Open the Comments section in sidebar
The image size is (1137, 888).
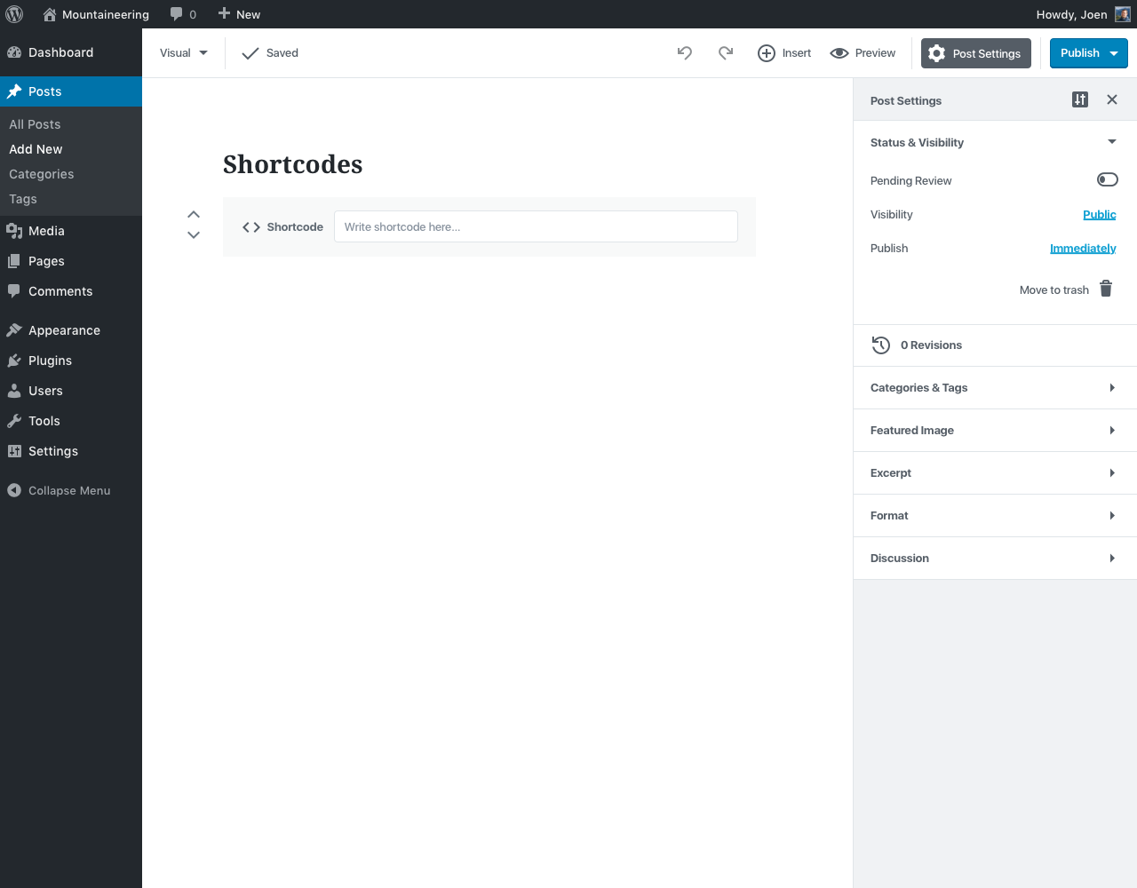pyautogui.click(x=71, y=291)
